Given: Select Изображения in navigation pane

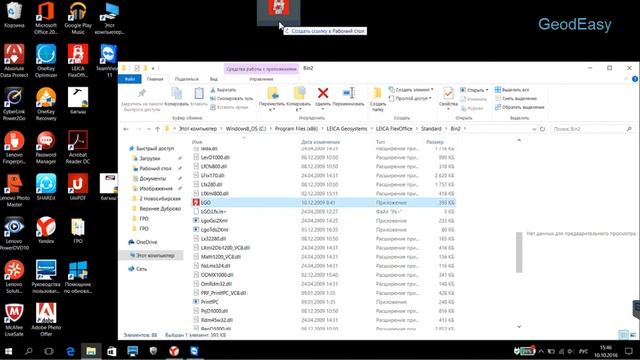Looking at the screenshot, I should (156, 189).
